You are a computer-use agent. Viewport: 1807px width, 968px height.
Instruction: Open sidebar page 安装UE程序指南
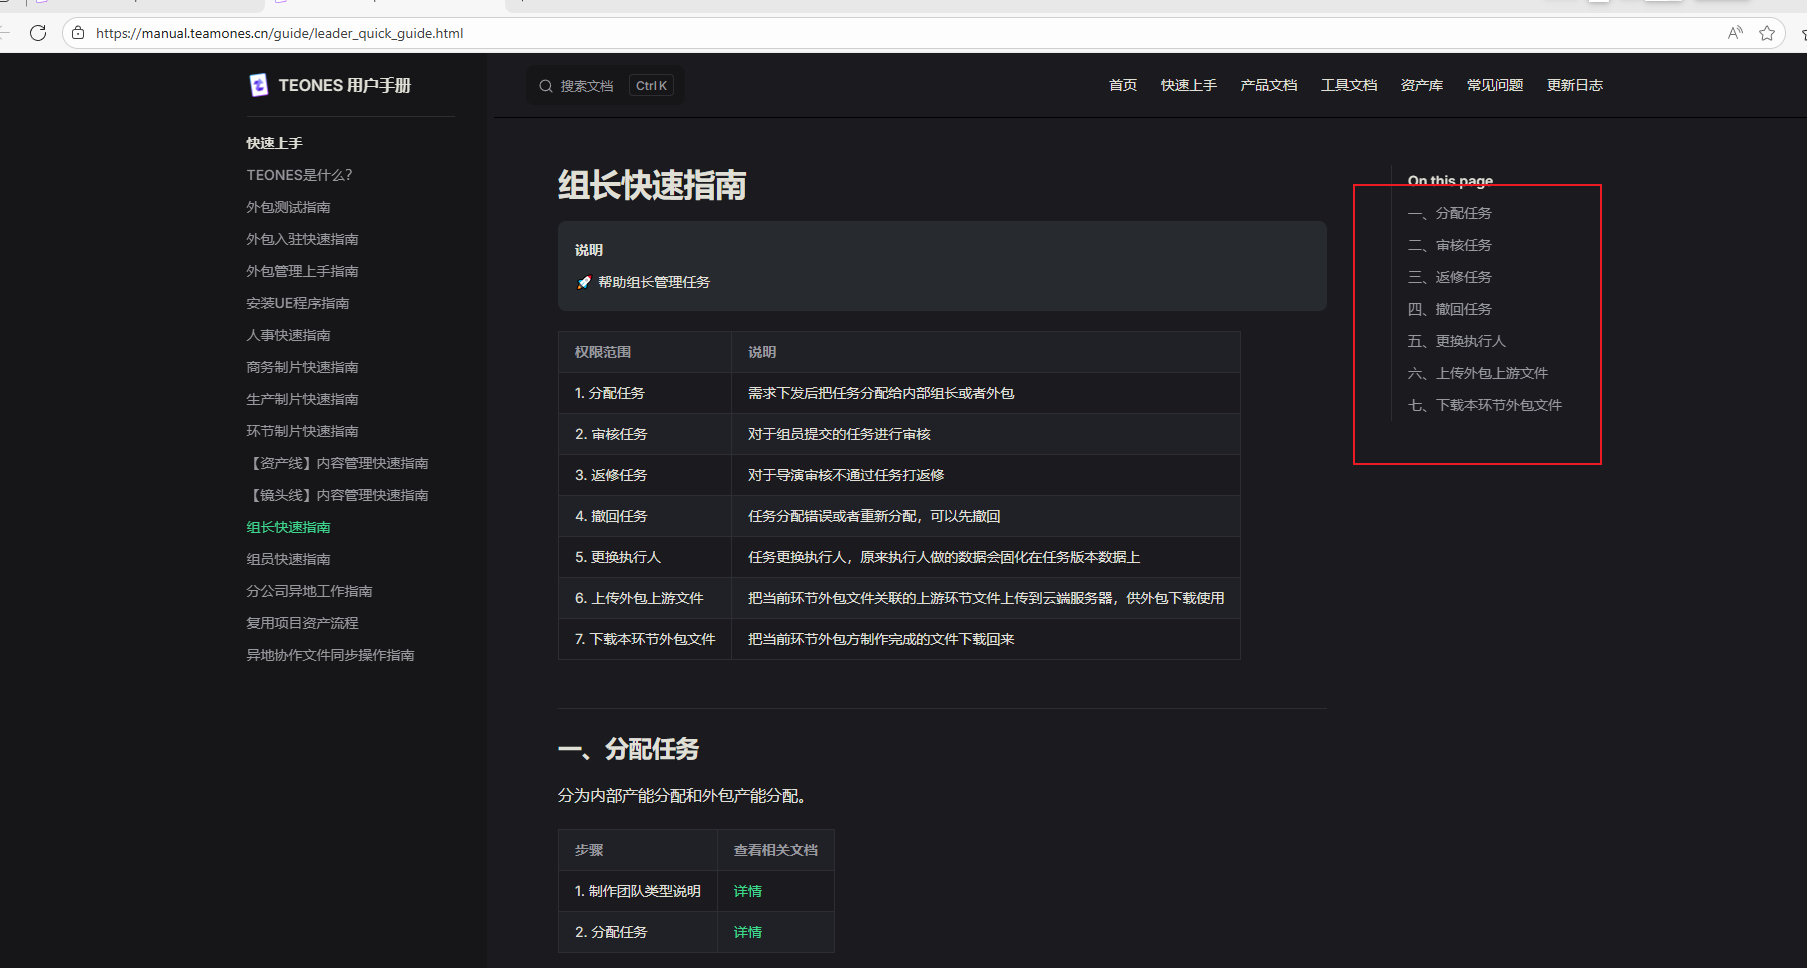point(298,303)
